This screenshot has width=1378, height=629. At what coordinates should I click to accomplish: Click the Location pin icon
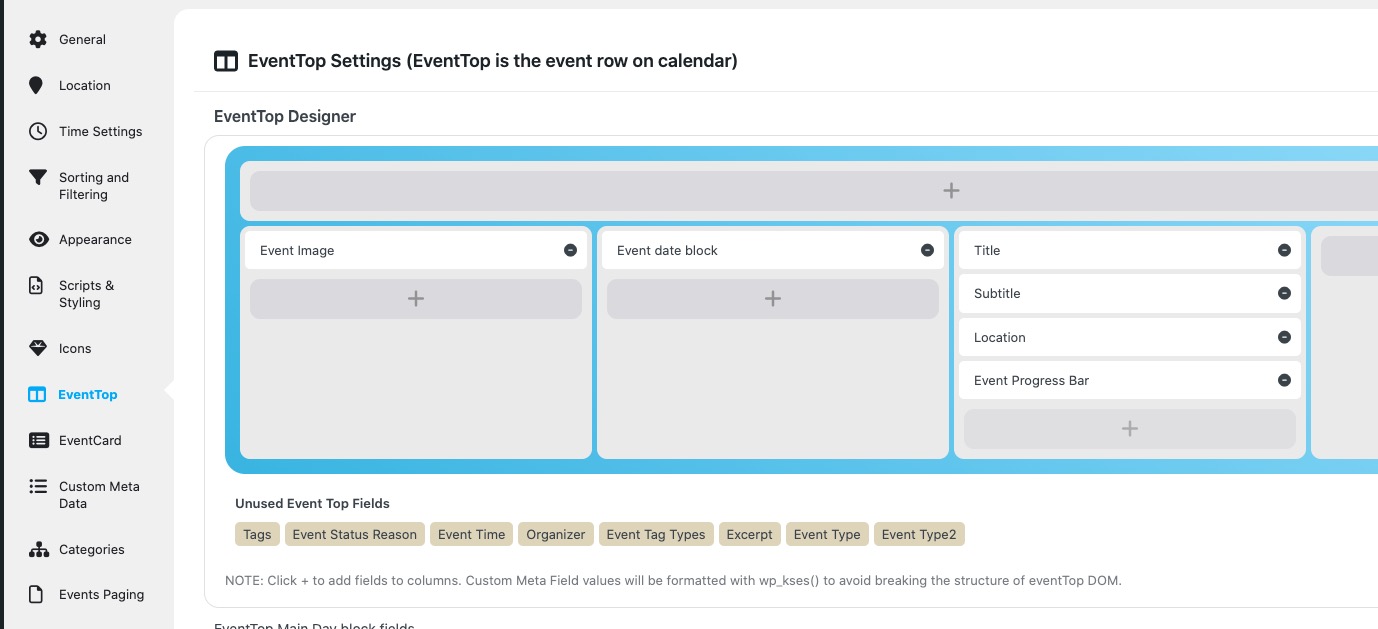pos(37,85)
